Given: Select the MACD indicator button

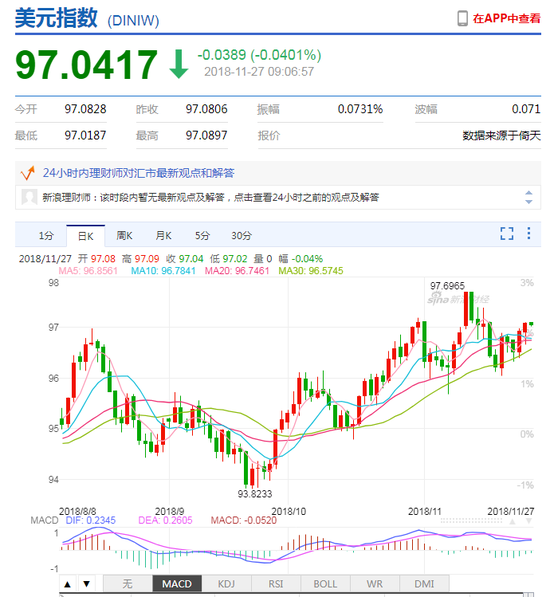Looking at the screenshot, I should click(177, 584).
